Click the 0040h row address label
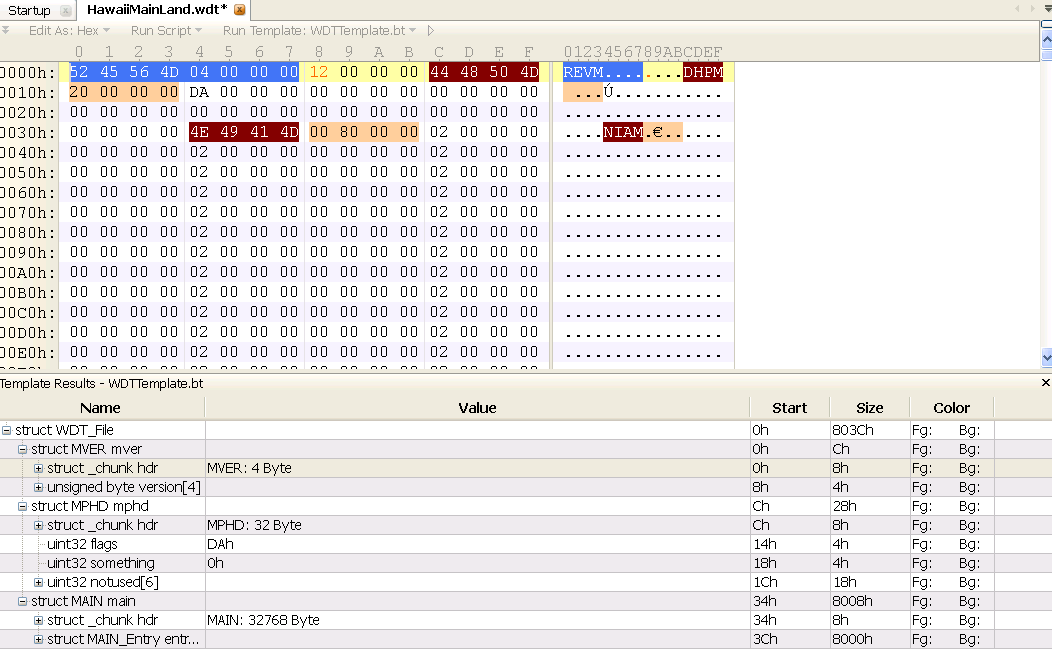The width and height of the screenshot is (1052, 663). coord(27,152)
